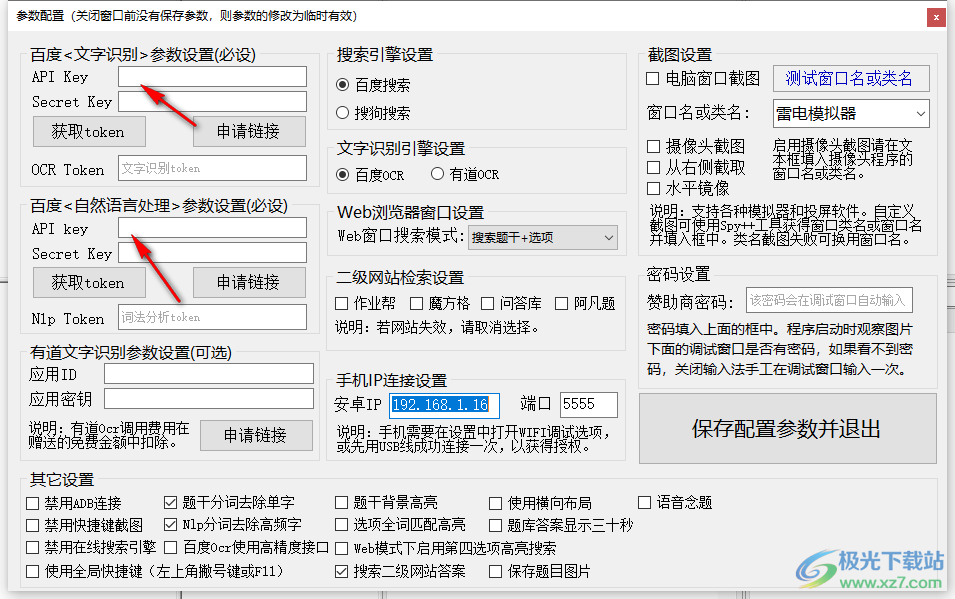Select 搜狗搜索 radio button

point(343,113)
